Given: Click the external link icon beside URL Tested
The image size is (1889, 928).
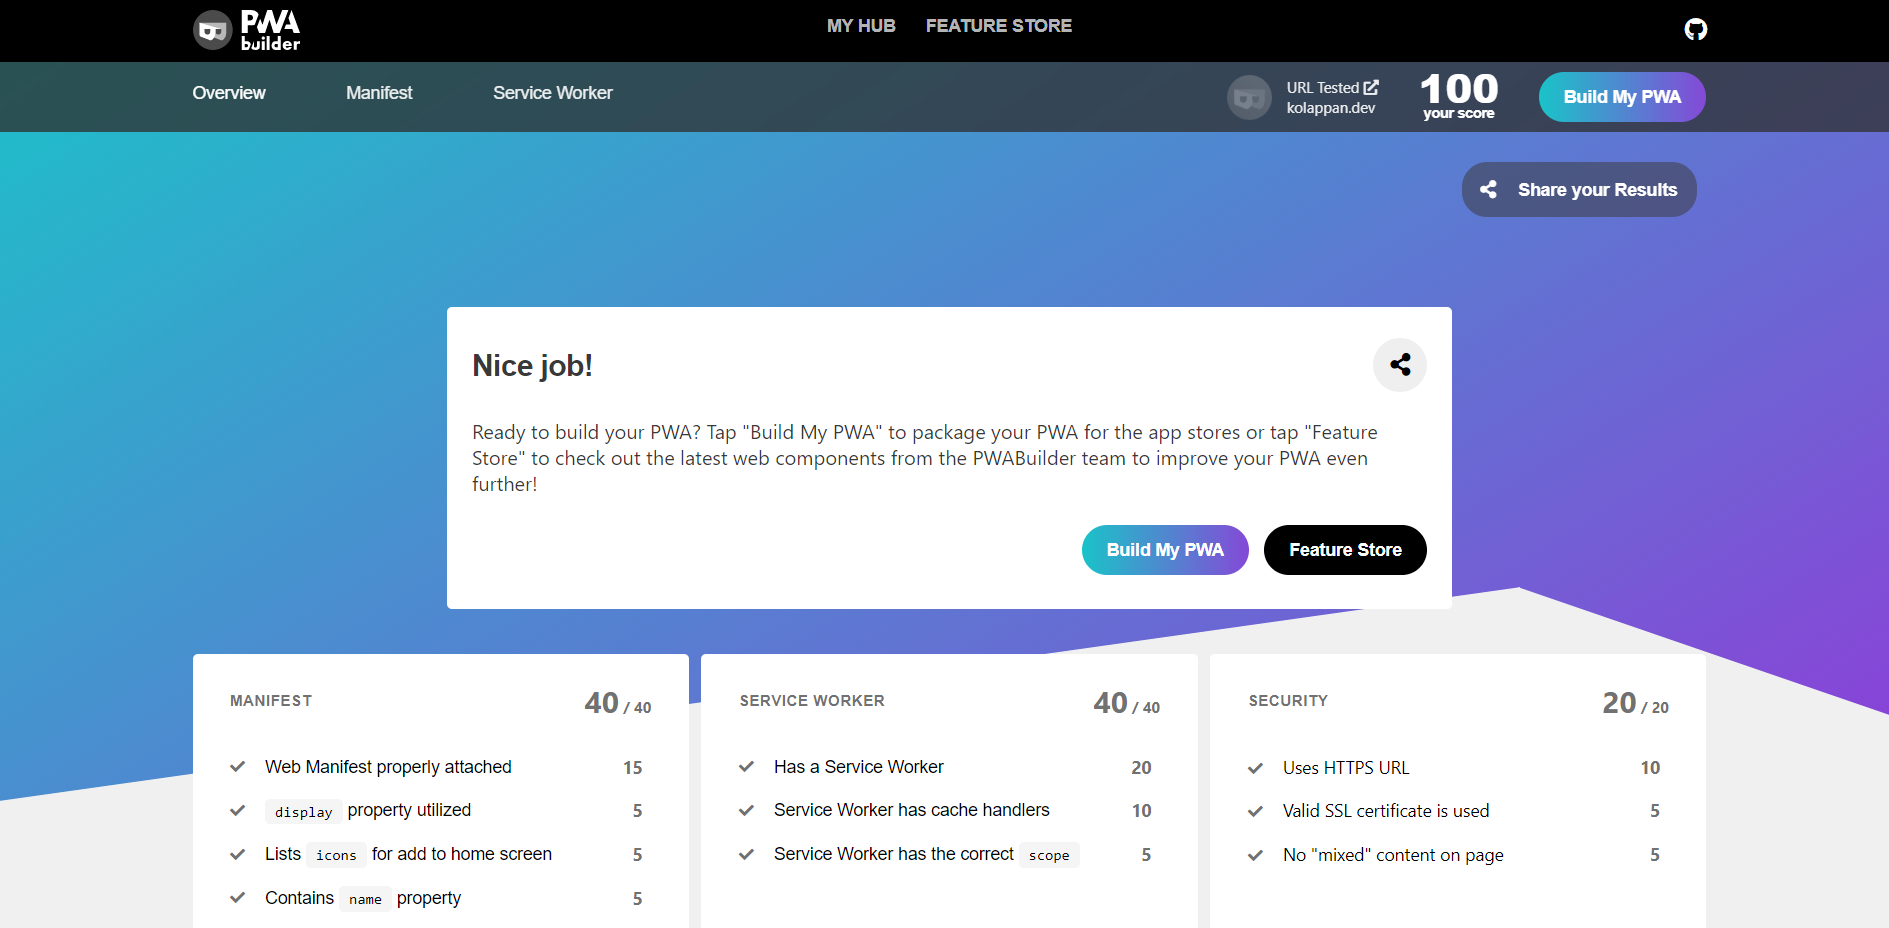Looking at the screenshot, I should click(x=1371, y=88).
